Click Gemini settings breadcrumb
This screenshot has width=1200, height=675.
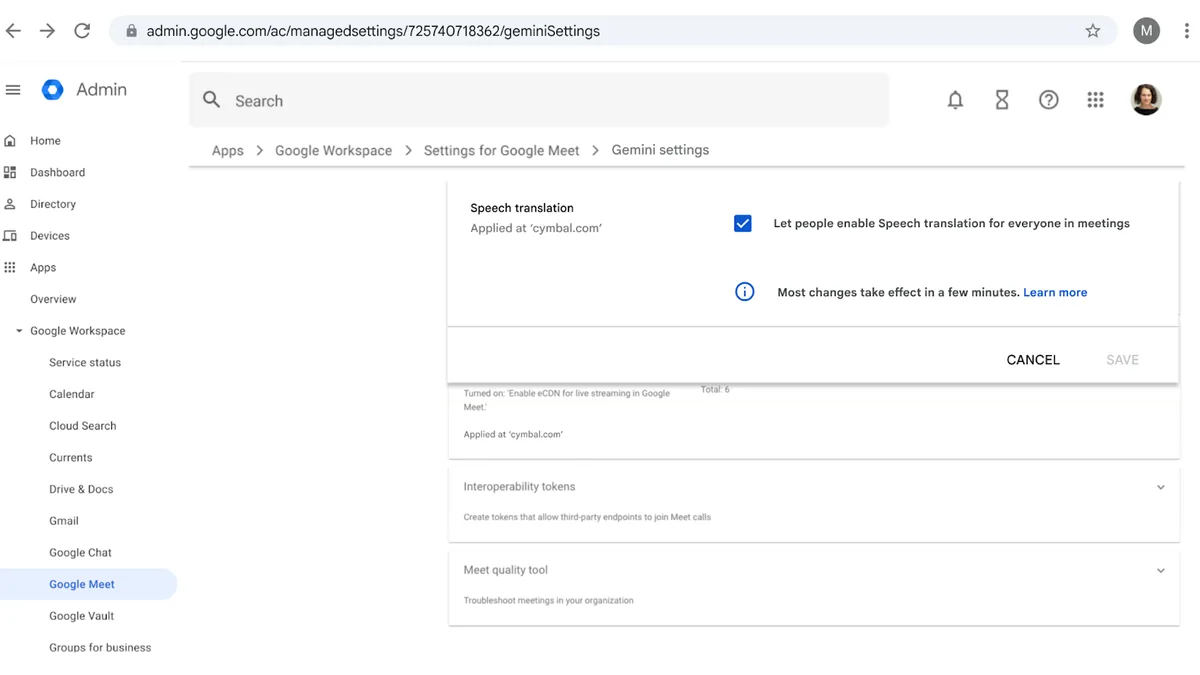(660, 150)
